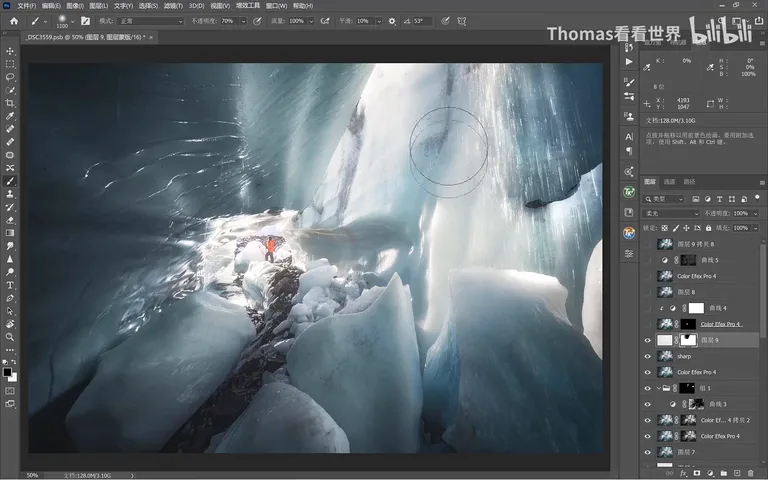Open the flow 100% dropdown arrow

311,22
